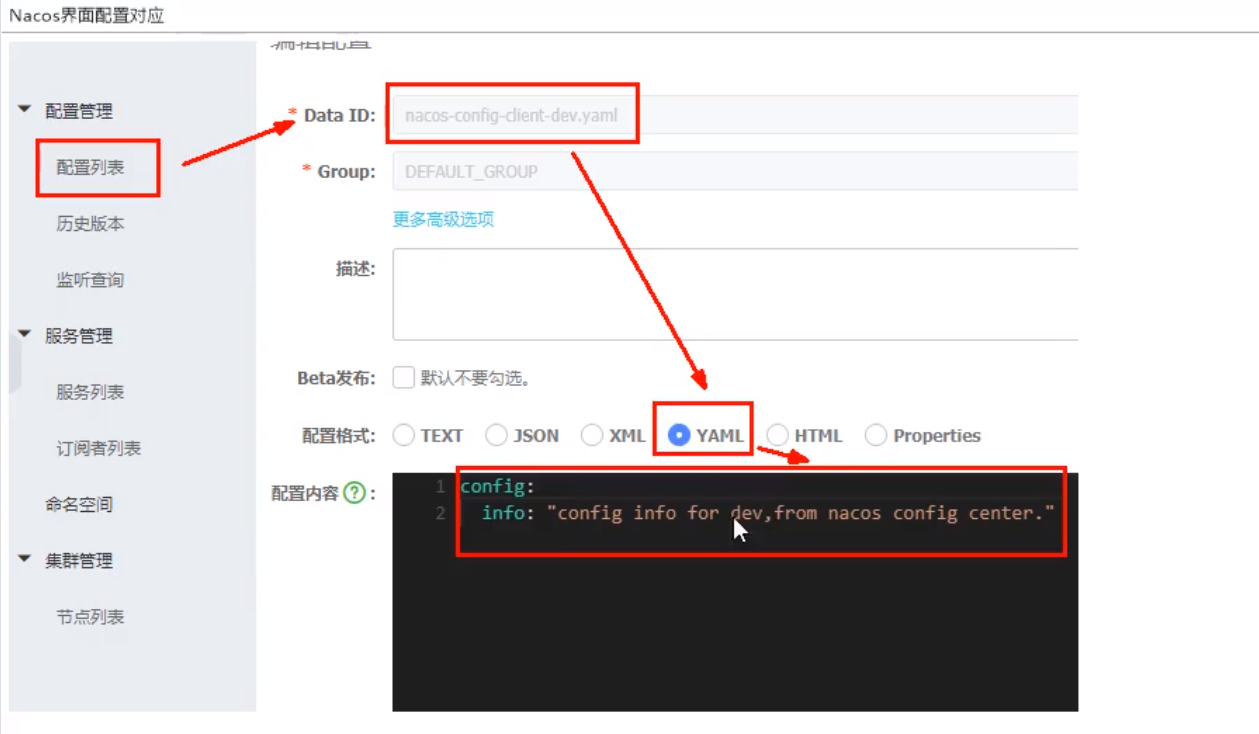The width and height of the screenshot is (1259, 734).
Task: Open 服务列表 in the sidebar
Action: coord(90,392)
